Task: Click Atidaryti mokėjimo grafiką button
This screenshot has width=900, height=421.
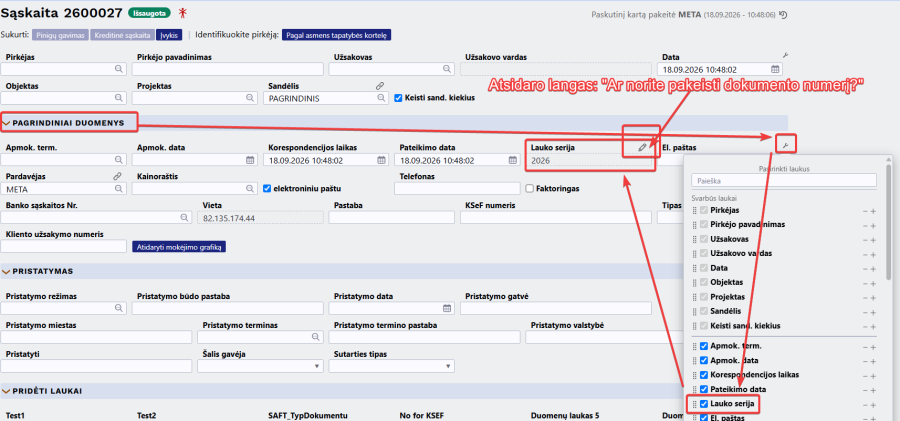Action: [179, 247]
